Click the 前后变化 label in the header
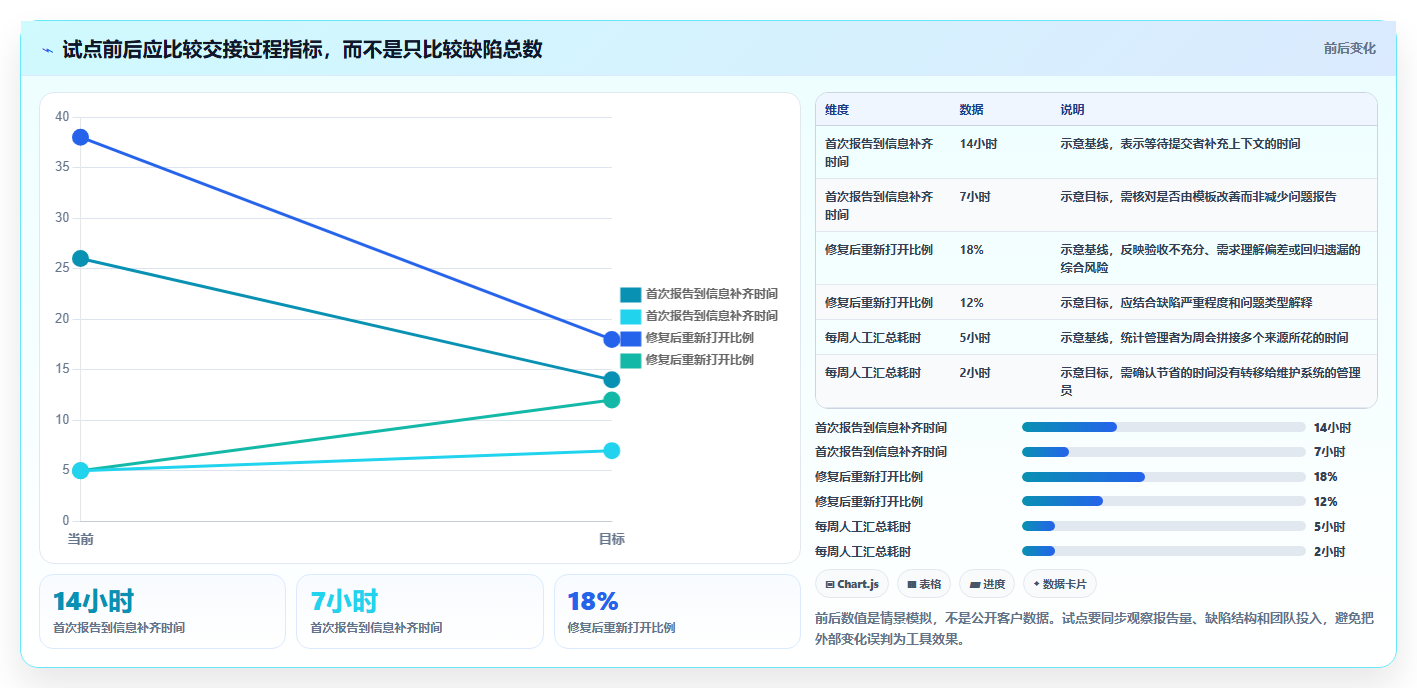1417x688 pixels. (1349, 48)
